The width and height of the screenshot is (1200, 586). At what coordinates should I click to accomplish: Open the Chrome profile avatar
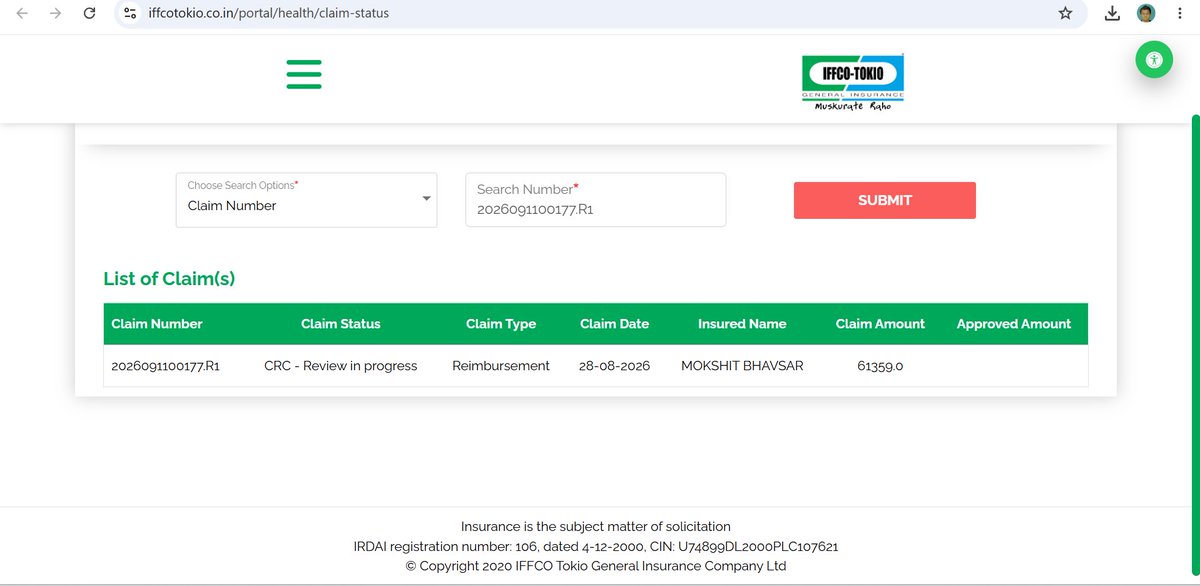click(1146, 13)
